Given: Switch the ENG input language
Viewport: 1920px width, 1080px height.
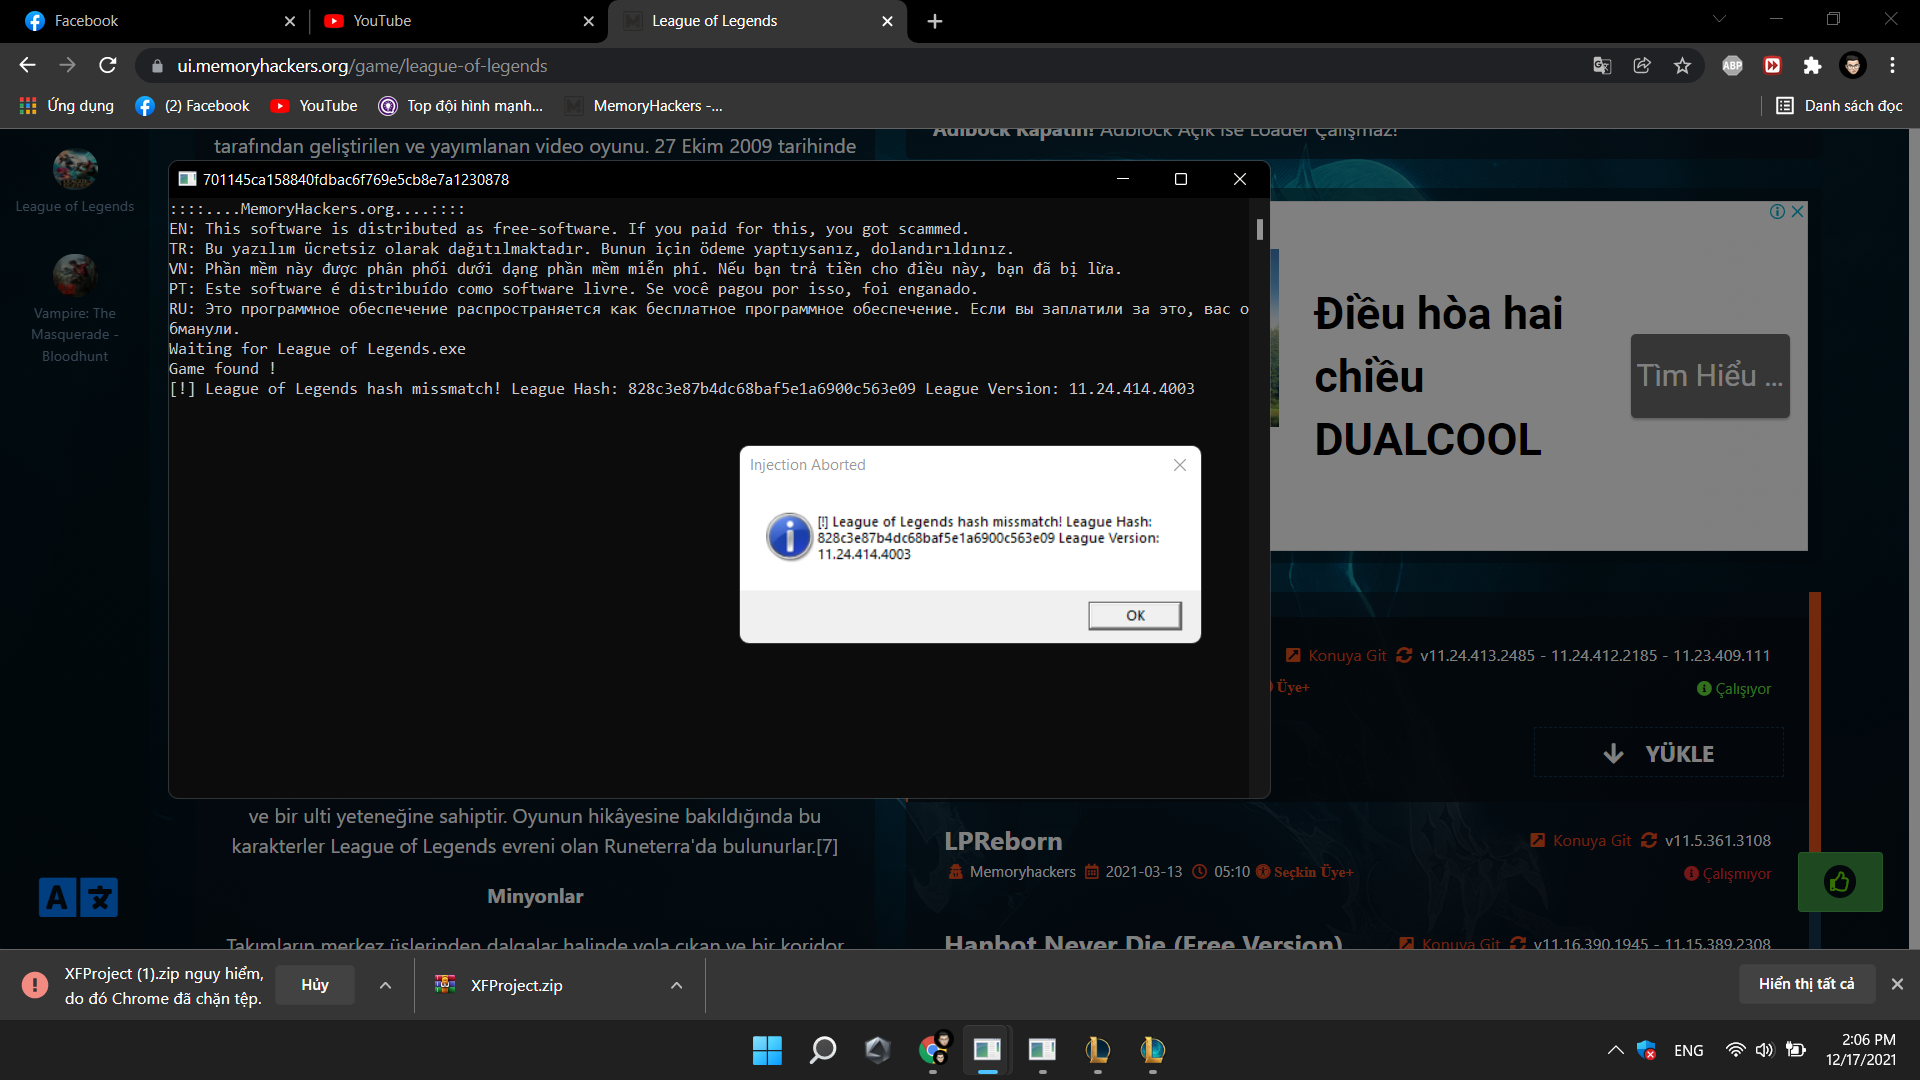Looking at the screenshot, I should click(1689, 1050).
